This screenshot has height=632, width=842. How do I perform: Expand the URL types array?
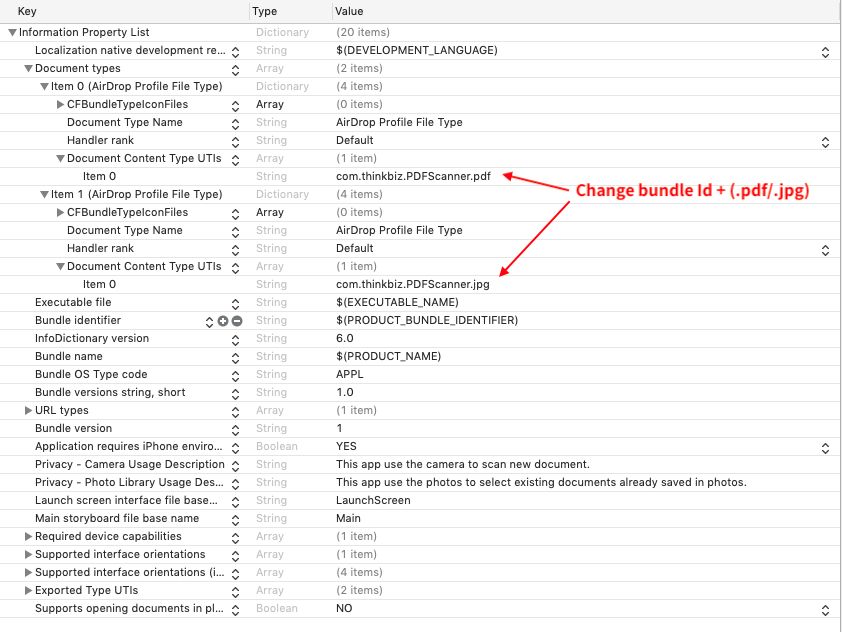[28, 410]
